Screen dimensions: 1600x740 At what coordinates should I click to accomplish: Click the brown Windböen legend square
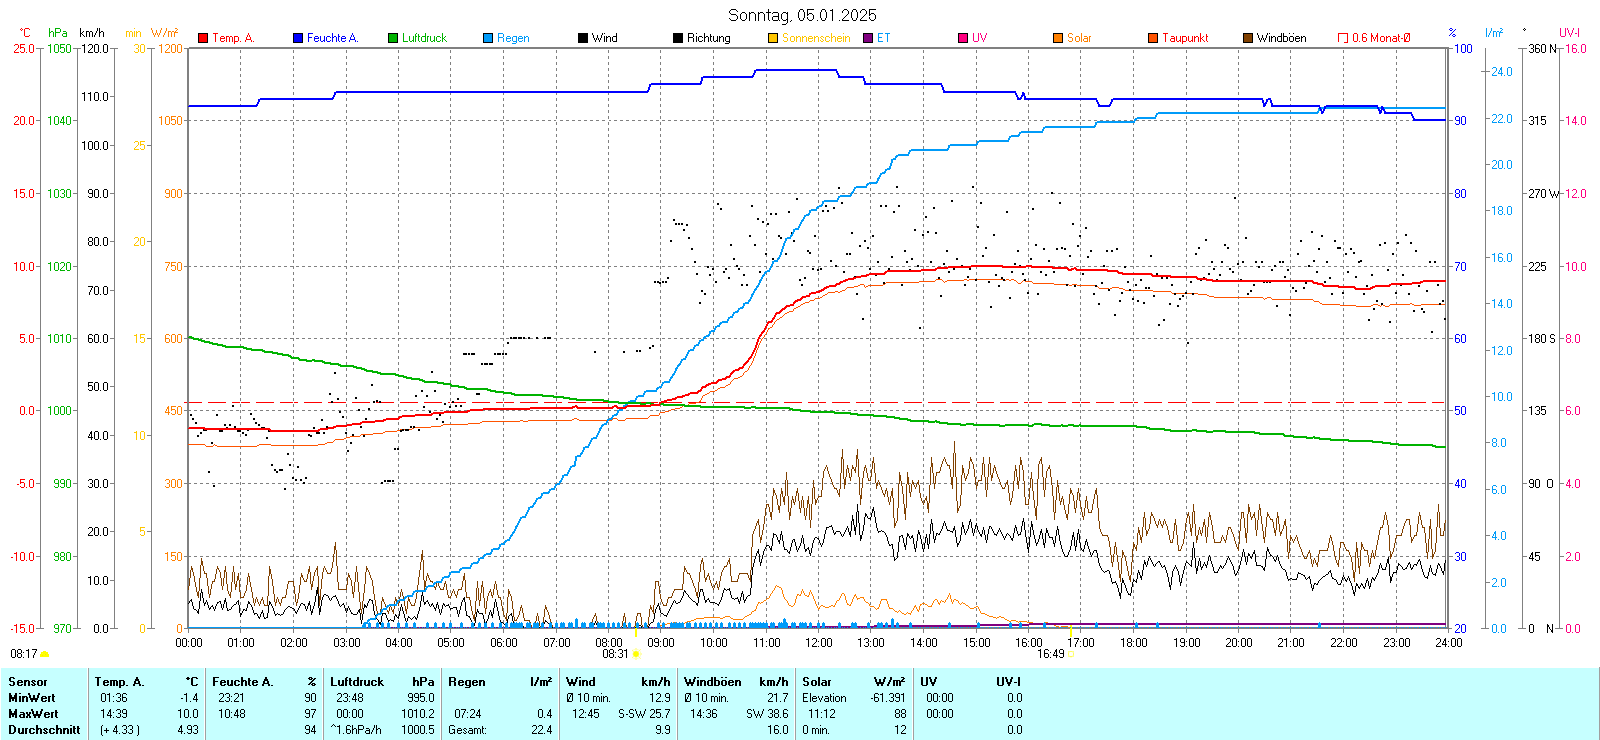[1248, 38]
